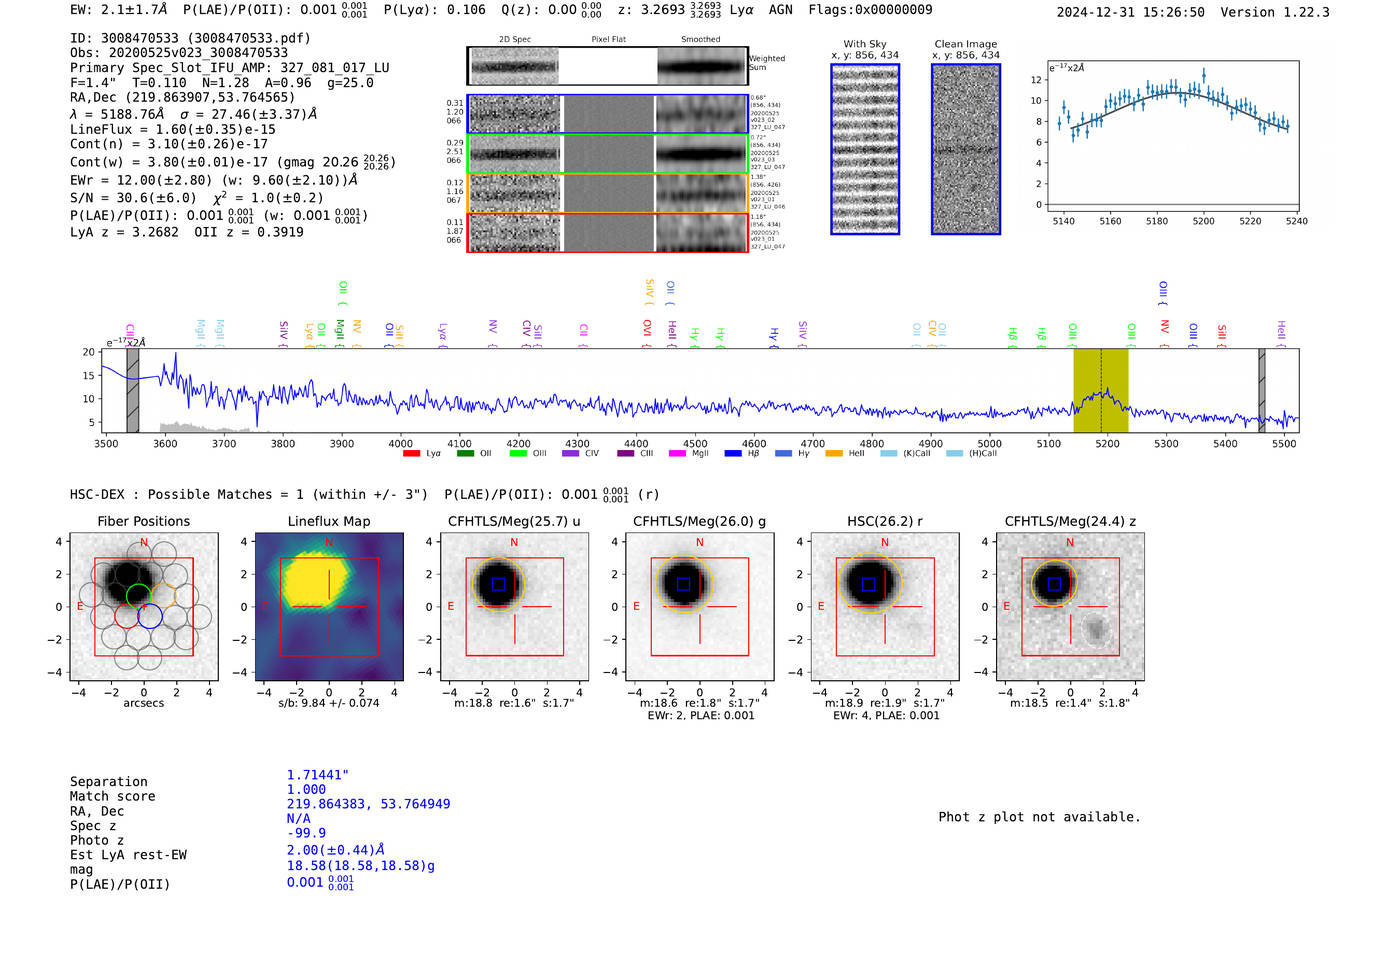Select the green-bordered 2D fiber spectrum row

[607, 154]
